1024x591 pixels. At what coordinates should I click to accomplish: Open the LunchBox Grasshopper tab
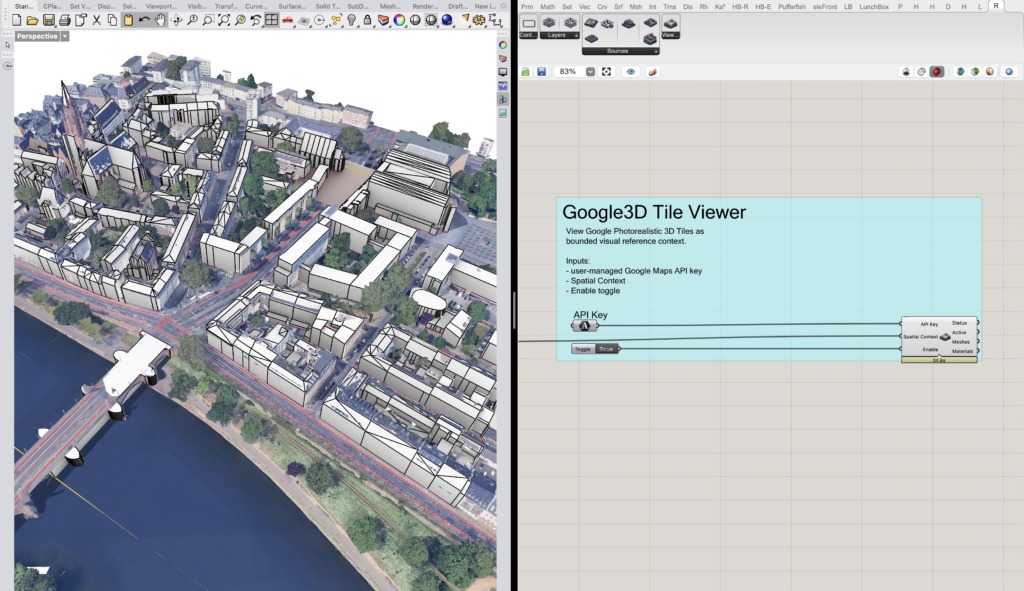pyautogui.click(x=874, y=7)
